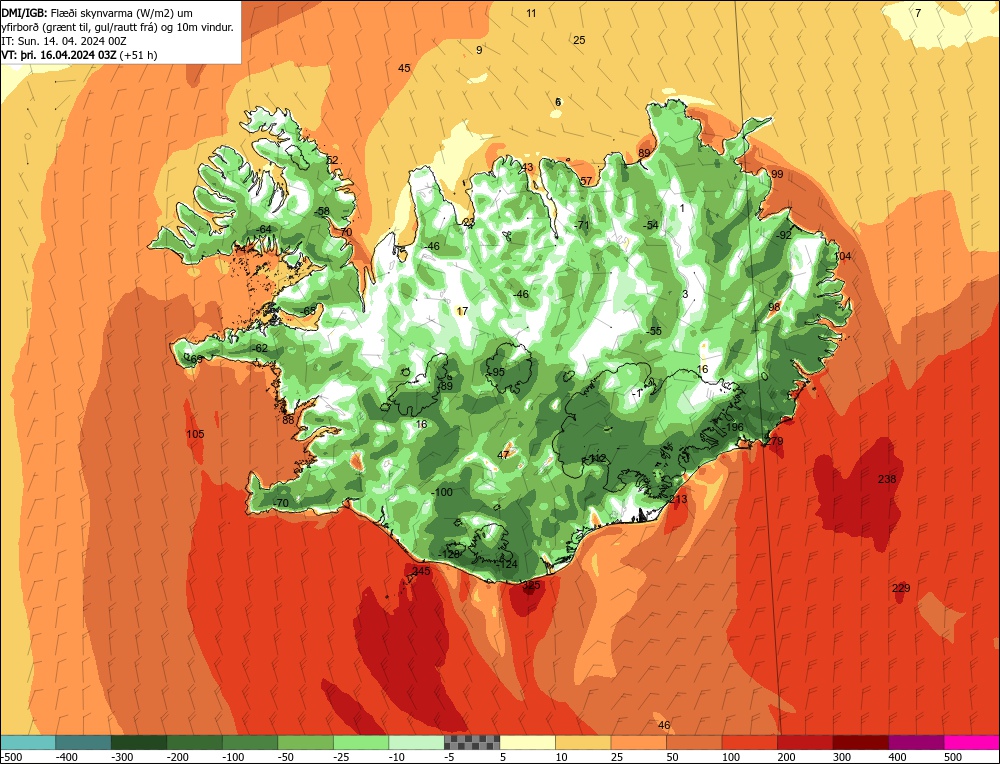
Task: Click the -95 value on the map
Action: coord(496,372)
